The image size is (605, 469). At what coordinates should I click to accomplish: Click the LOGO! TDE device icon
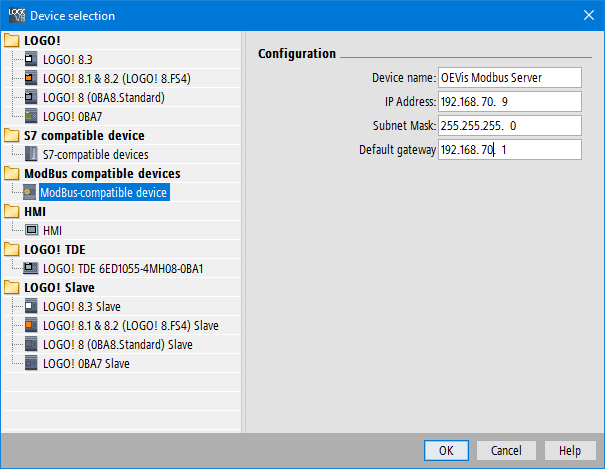(x=30, y=269)
